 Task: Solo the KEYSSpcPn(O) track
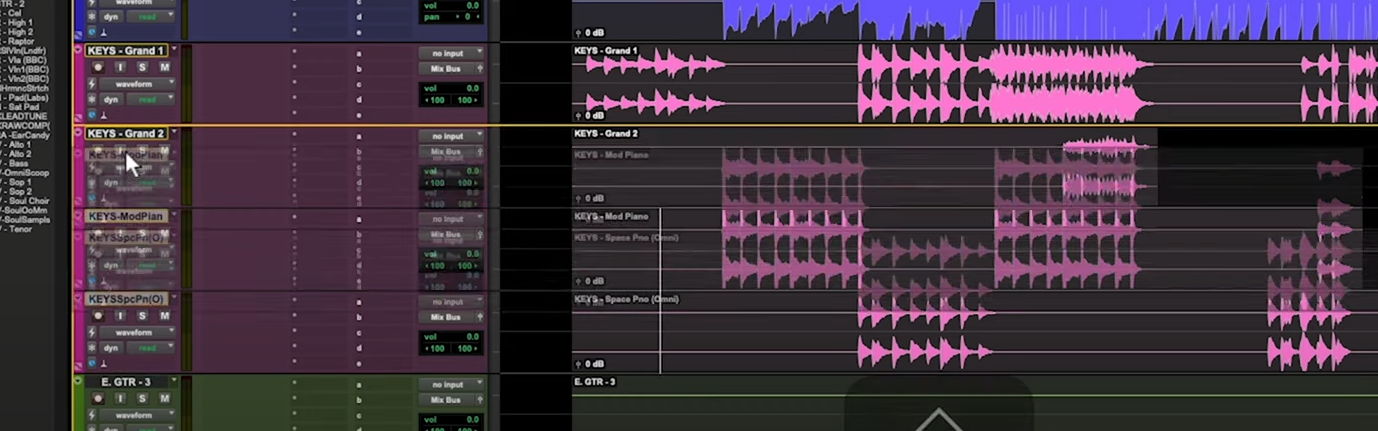[142, 316]
